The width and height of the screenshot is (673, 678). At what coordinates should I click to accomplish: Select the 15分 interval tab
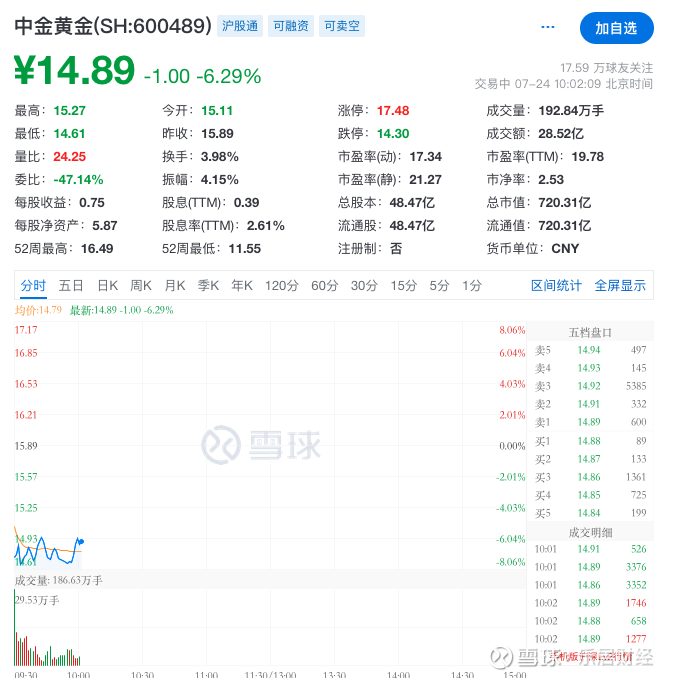404,286
